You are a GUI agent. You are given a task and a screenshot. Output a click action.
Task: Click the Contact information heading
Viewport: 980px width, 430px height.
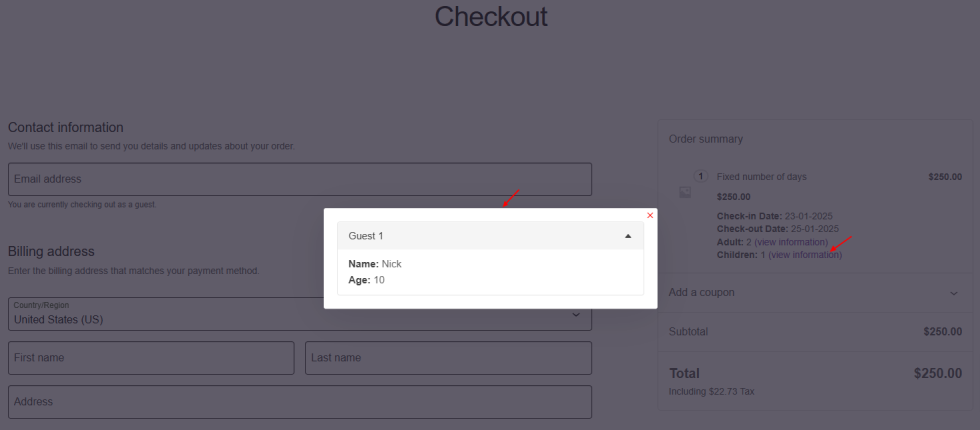point(66,128)
